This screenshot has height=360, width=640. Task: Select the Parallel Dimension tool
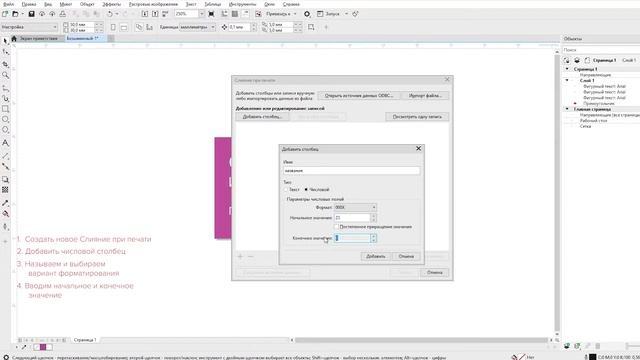5,156
